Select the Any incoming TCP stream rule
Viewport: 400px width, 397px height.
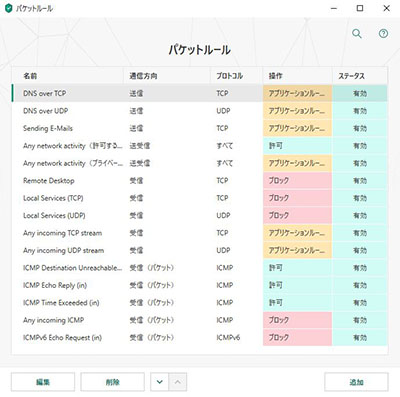click(200, 233)
